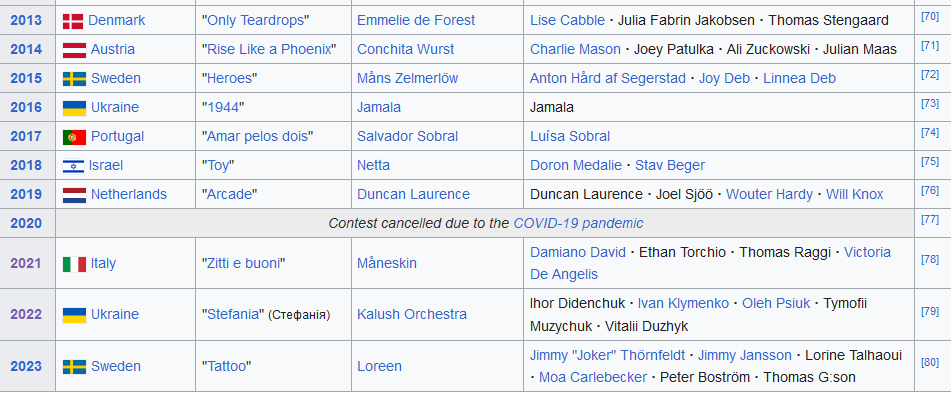Screen dimensions: 951x396
Task: Click the Sweden flag in 2023 row
Action: (75, 367)
